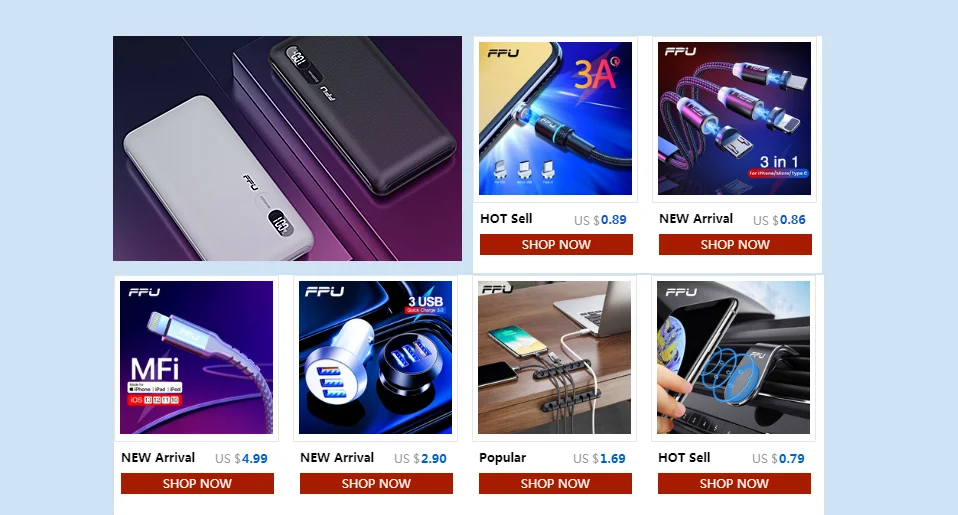Click SHOP NOW under the Popular $1.69 item
Viewport: 958px width, 515px height.
(x=555, y=483)
